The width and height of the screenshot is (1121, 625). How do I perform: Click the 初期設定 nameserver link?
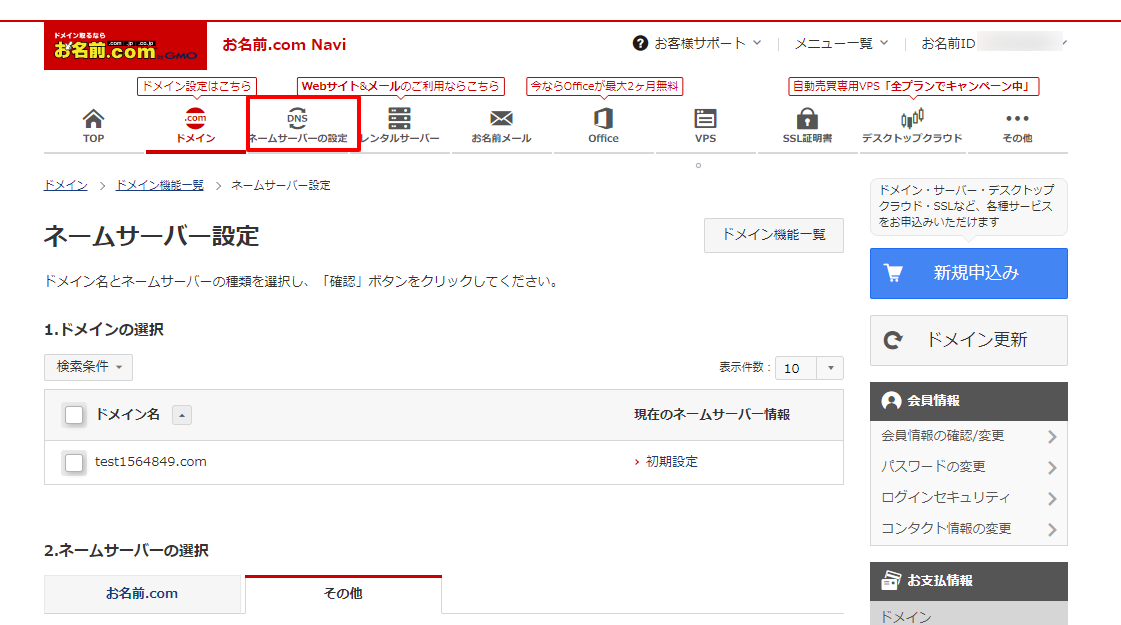(x=671, y=462)
